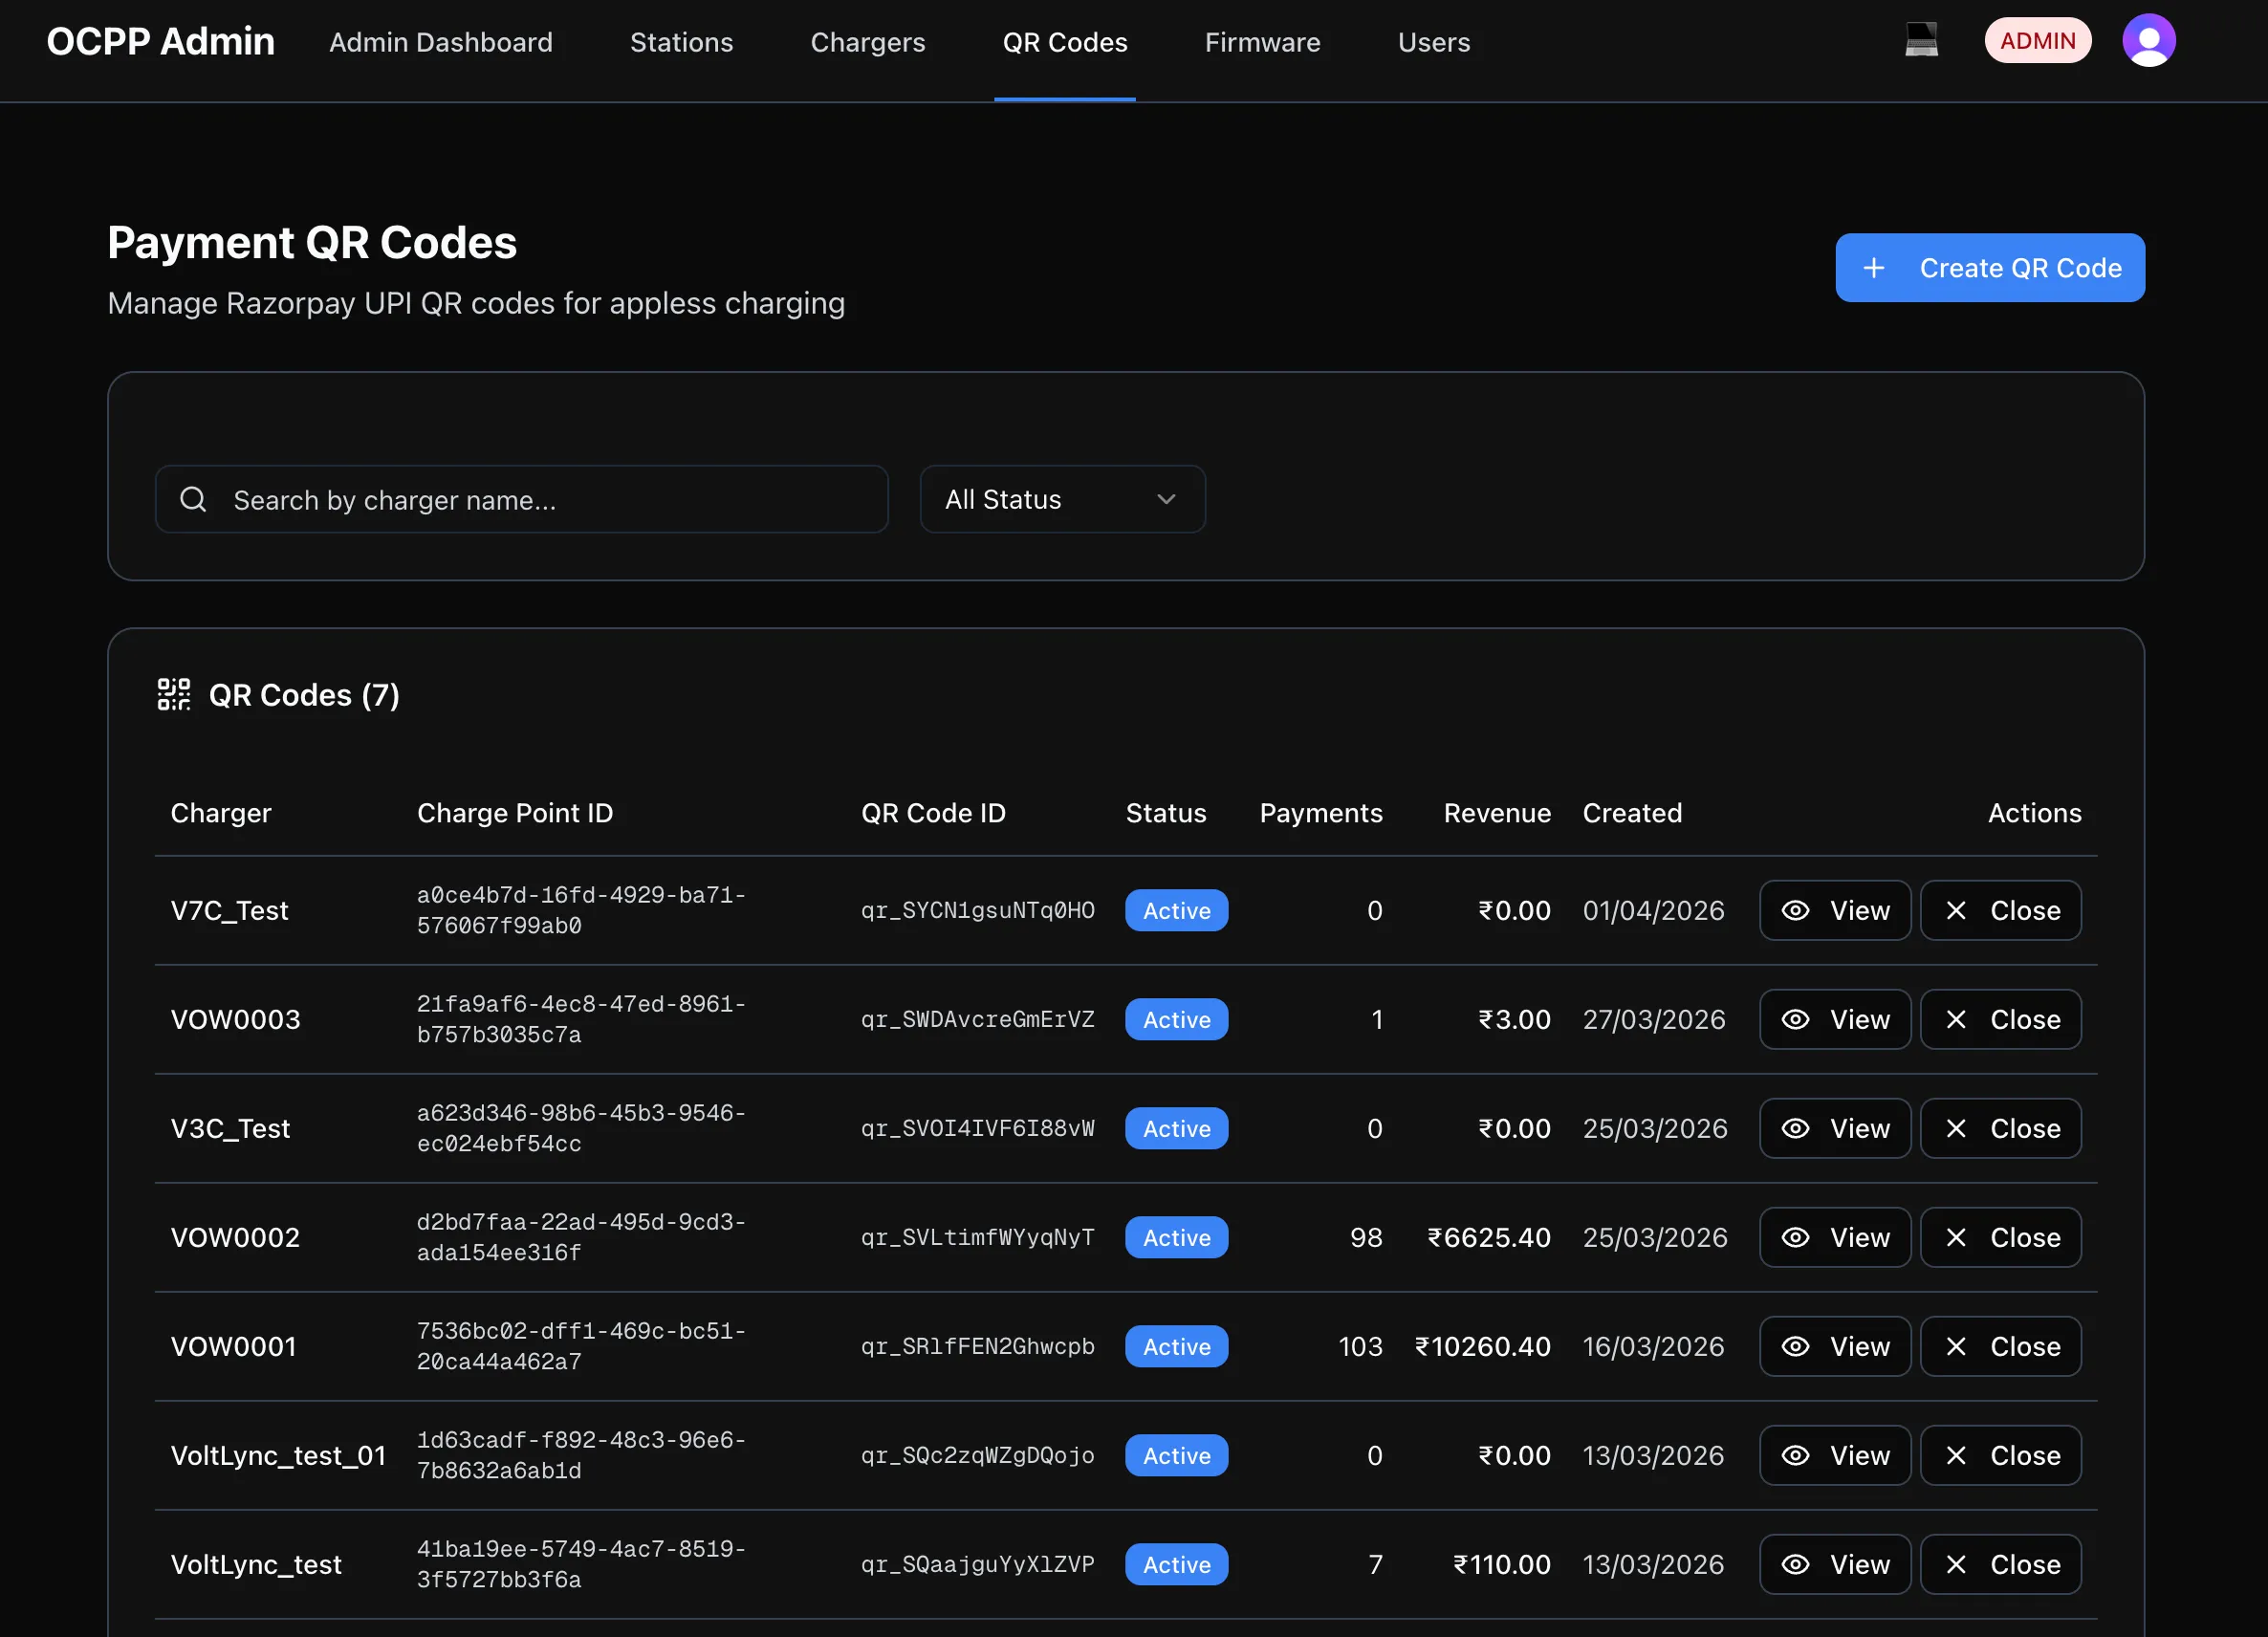
Task: Click the search magnifier icon
Action: [x=193, y=499]
